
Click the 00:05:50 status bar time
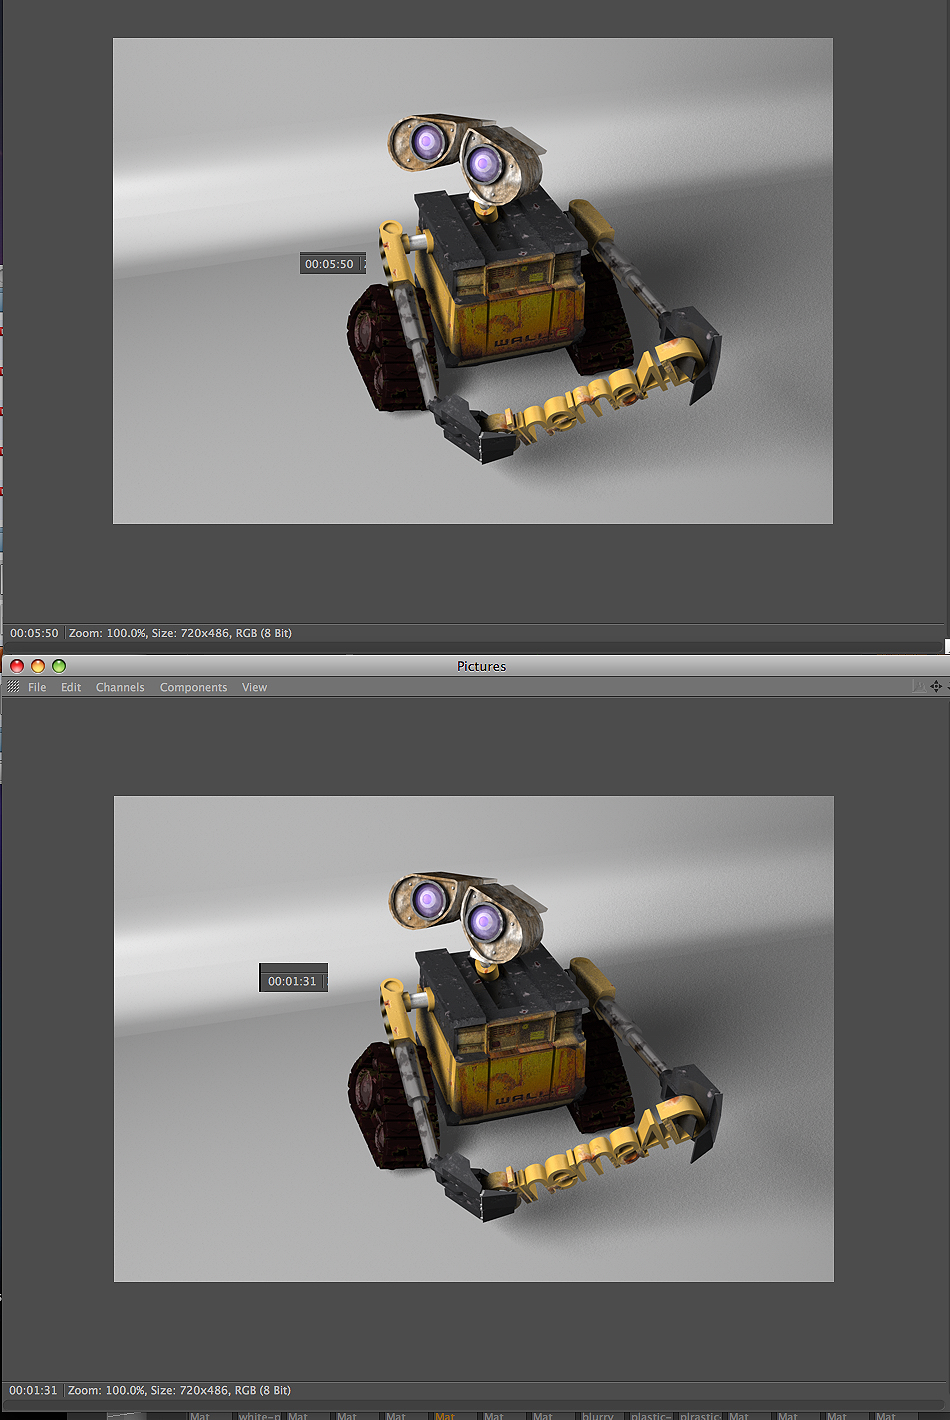[34, 633]
